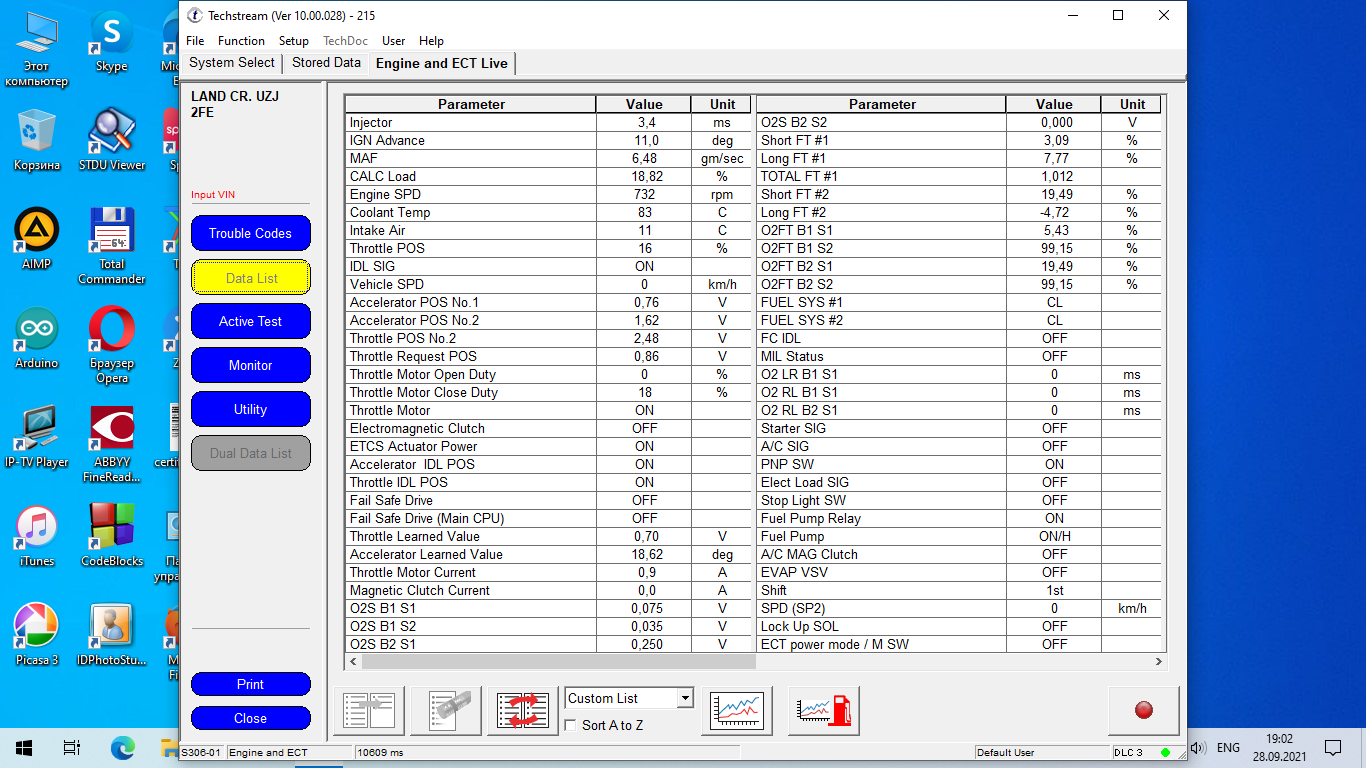Select the Throttle Motor Current row
1366x768 pixels.
pos(549,572)
